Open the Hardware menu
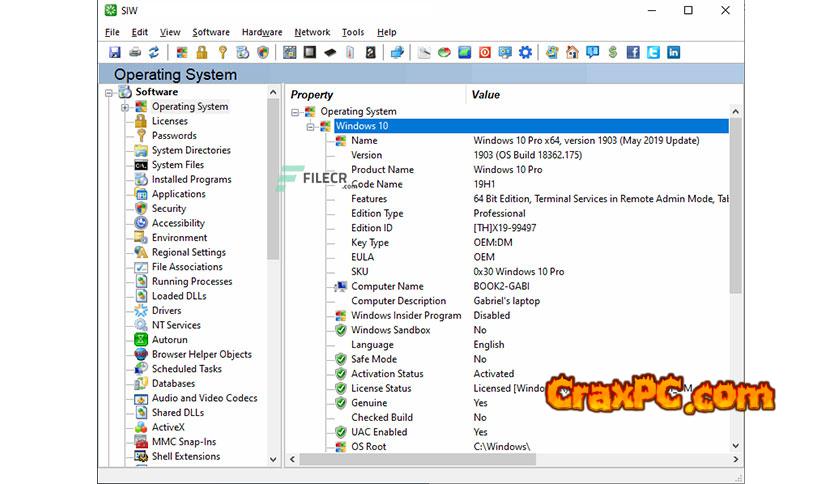The height and width of the screenshot is (484, 836). point(262,32)
